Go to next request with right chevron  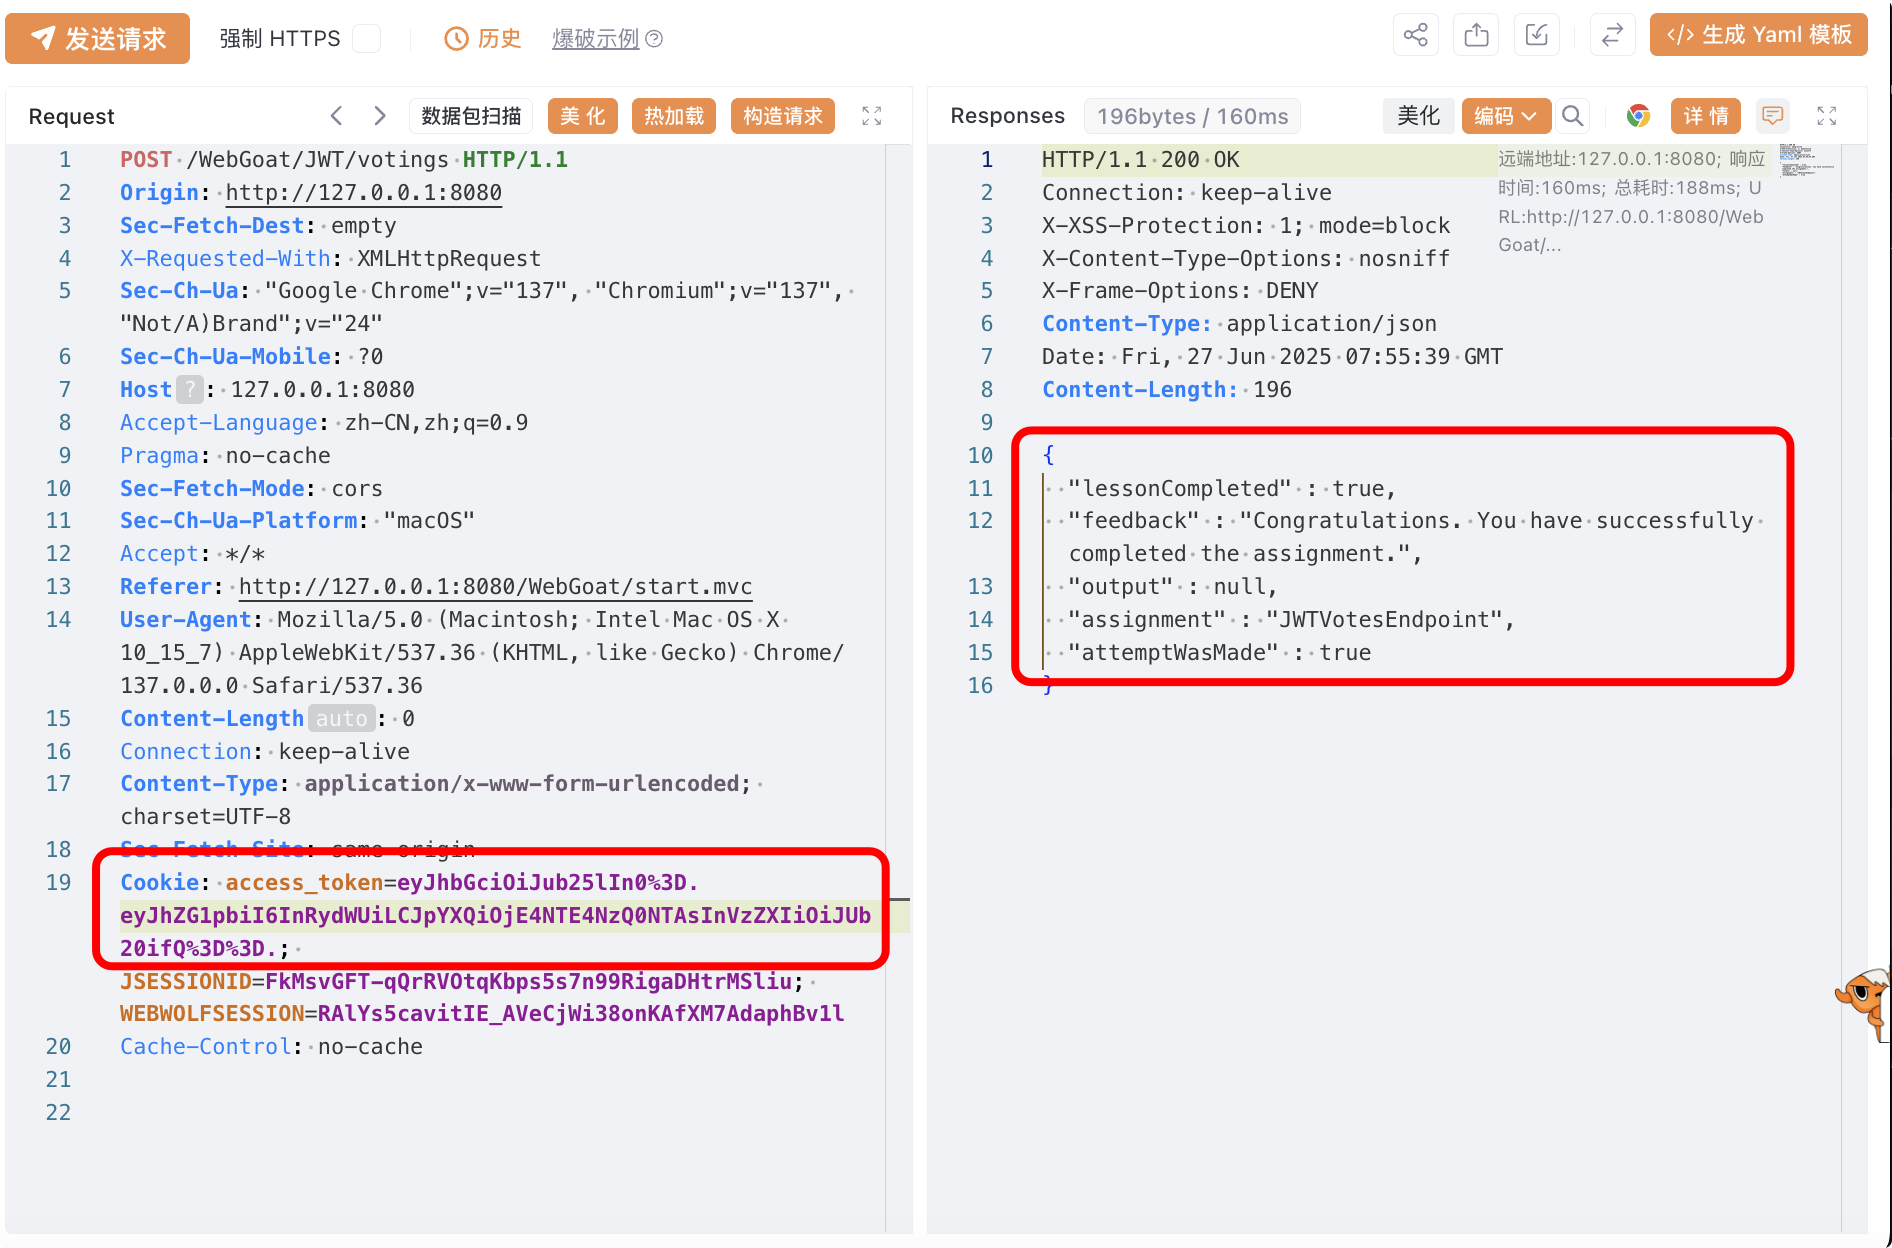pos(380,116)
